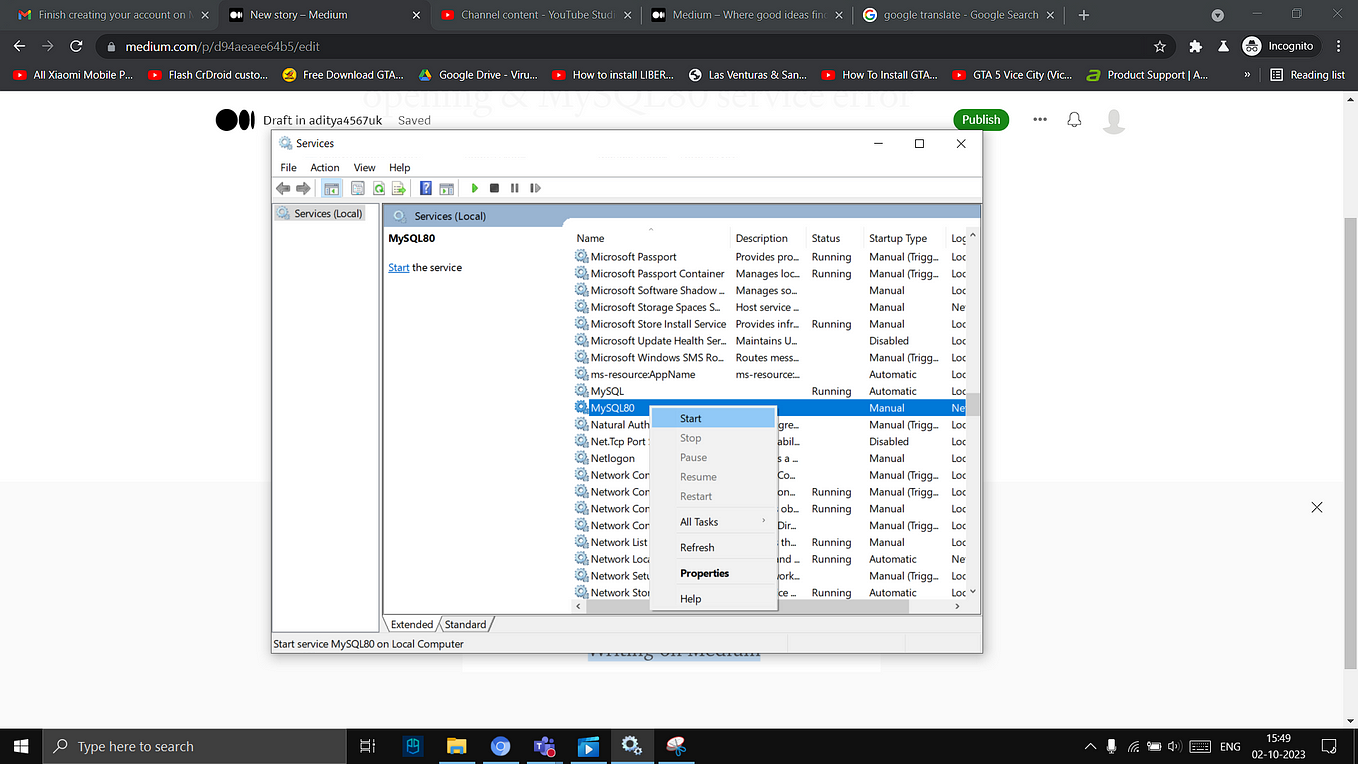Click the Pause Service toolbar icon
This screenshot has width=1358, height=764.
coord(515,188)
